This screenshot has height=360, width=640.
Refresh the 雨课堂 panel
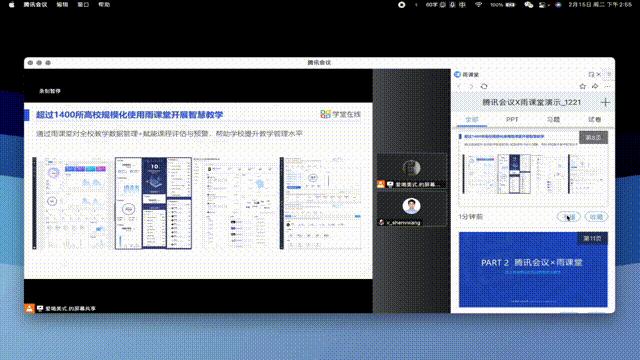484,86
